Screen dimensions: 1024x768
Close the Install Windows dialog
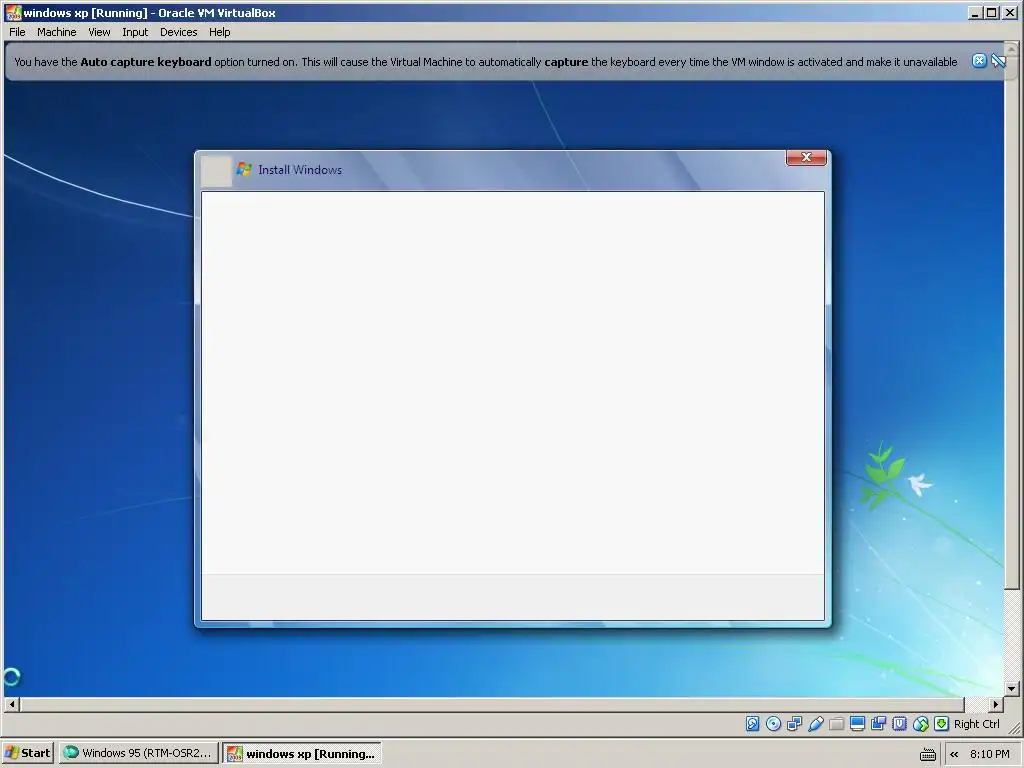coord(807,157)
